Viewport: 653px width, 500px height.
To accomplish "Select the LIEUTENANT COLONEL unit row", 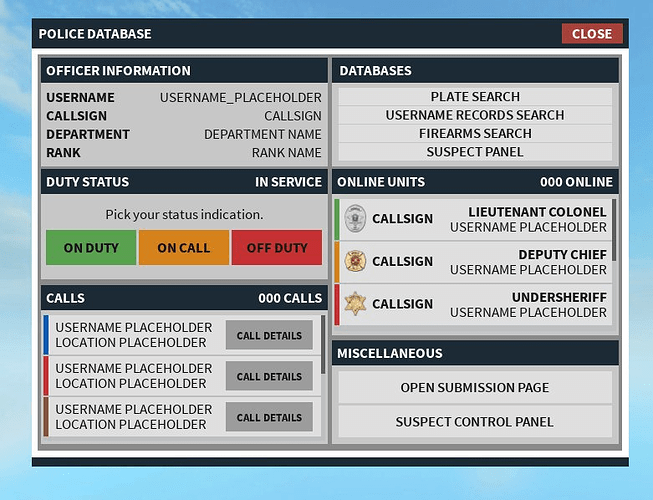I will coord(473,219).
